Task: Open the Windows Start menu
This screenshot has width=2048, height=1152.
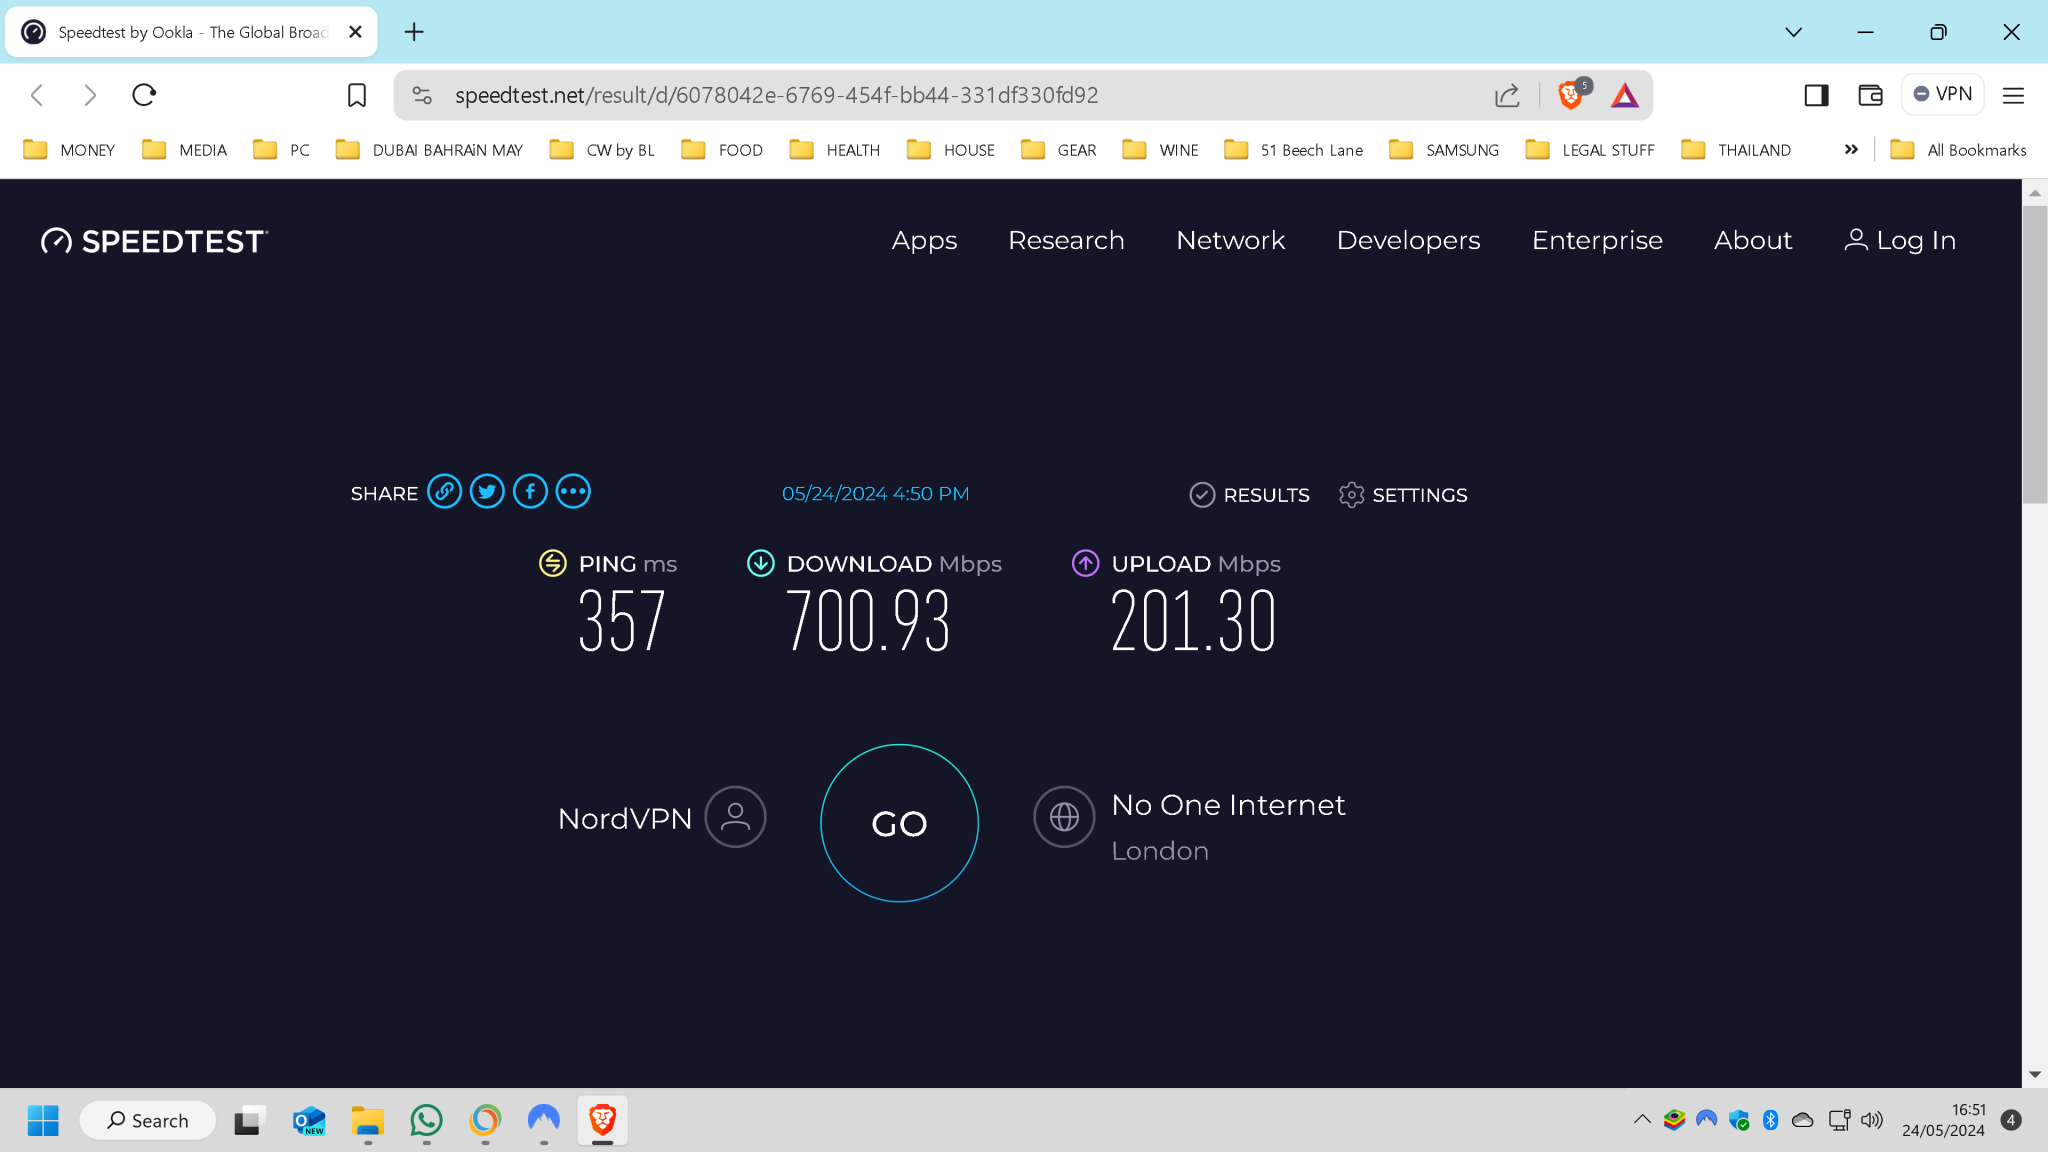Action: click(x=43, y=1120)
